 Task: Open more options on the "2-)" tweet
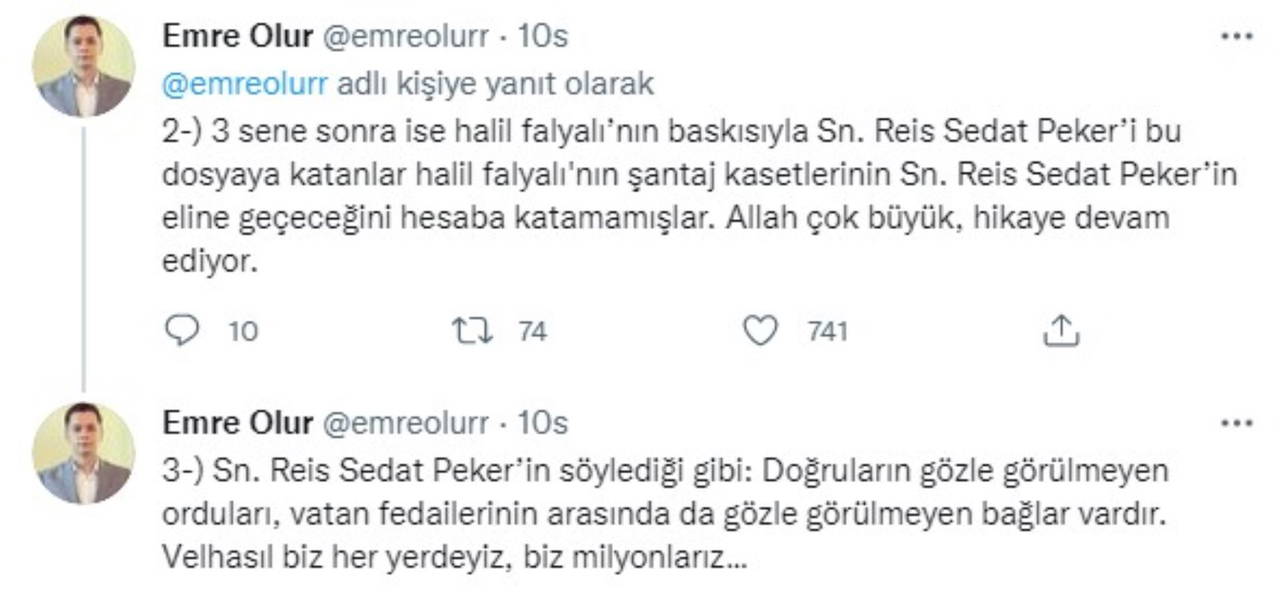1237,37
